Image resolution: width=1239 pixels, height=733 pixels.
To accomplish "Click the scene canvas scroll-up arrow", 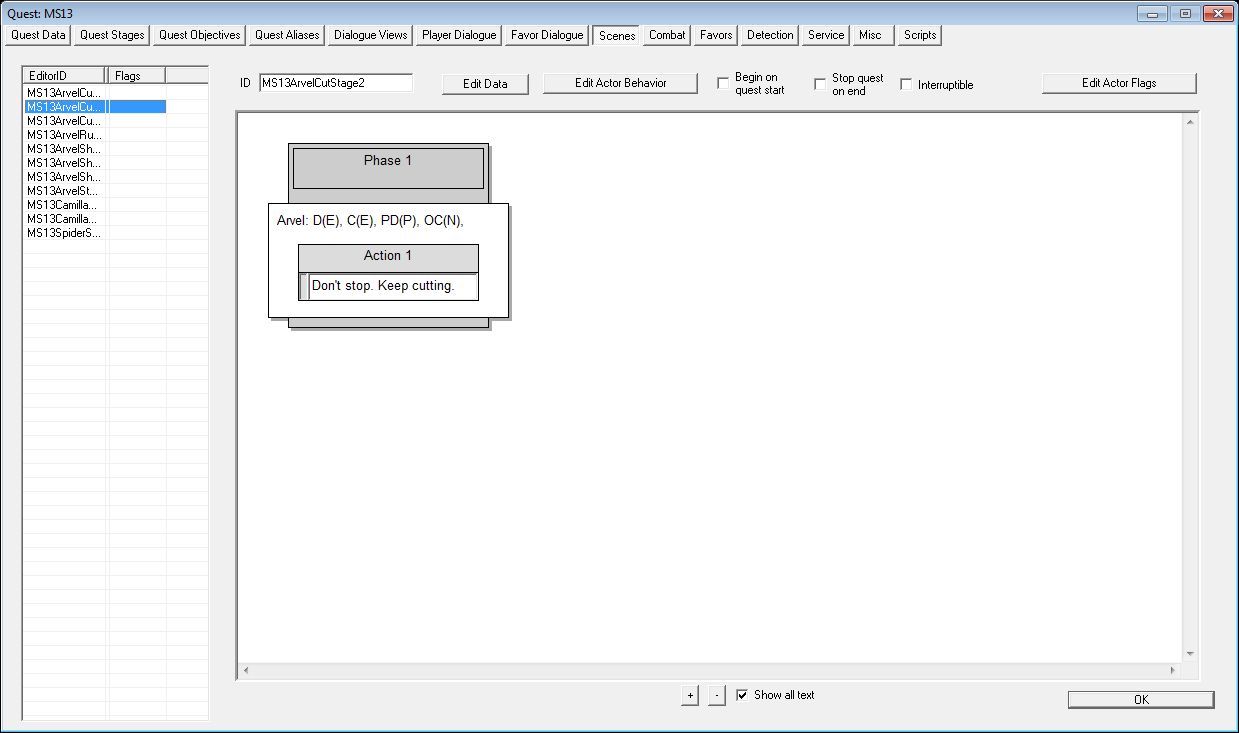I will pyautogui.click(x=1190, y=123).
